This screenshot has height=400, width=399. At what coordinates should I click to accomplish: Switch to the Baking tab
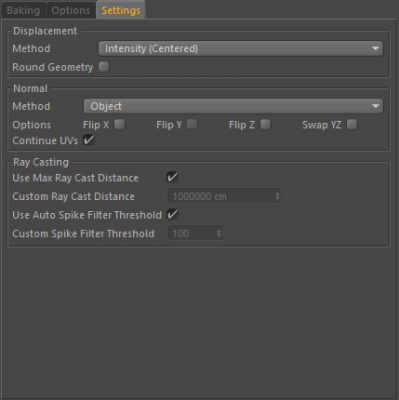tap(23, 10)
